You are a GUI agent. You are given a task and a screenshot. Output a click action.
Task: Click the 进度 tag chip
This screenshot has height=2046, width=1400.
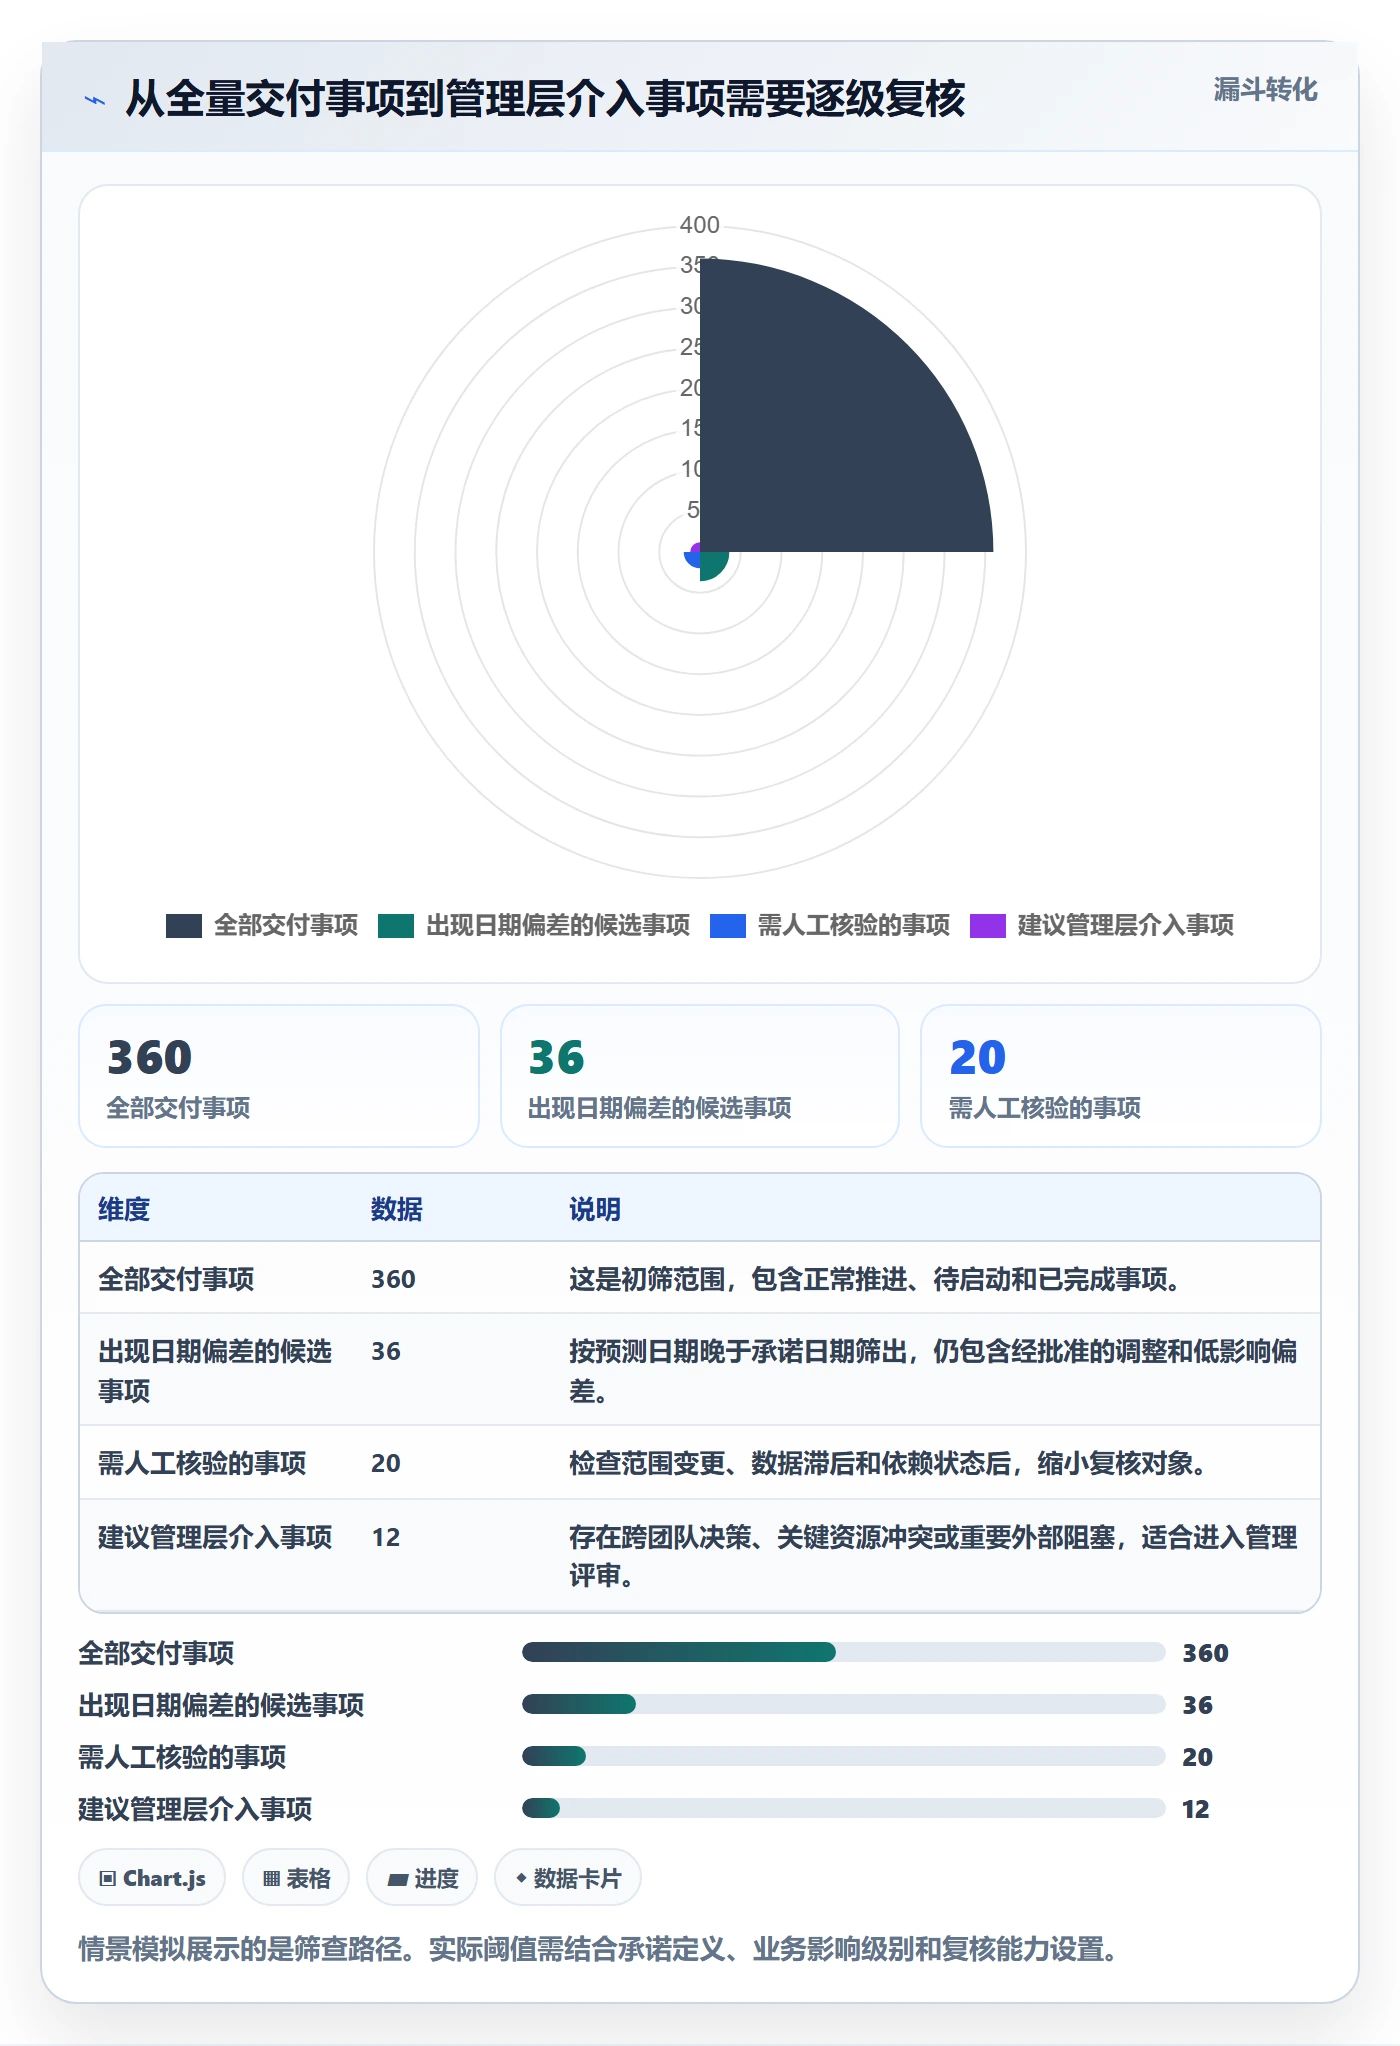pos(422,1878)
